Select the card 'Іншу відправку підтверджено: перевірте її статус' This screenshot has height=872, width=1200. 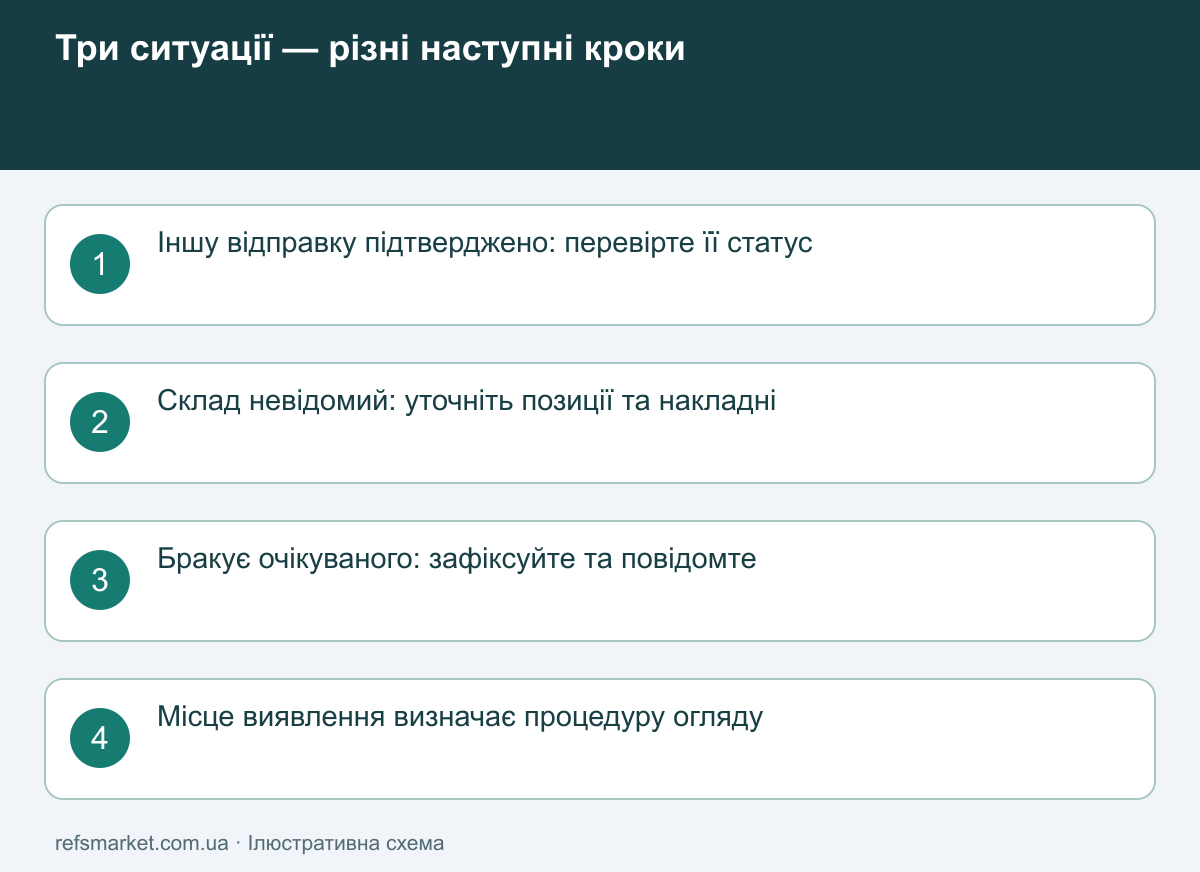(x=600, y=265)
